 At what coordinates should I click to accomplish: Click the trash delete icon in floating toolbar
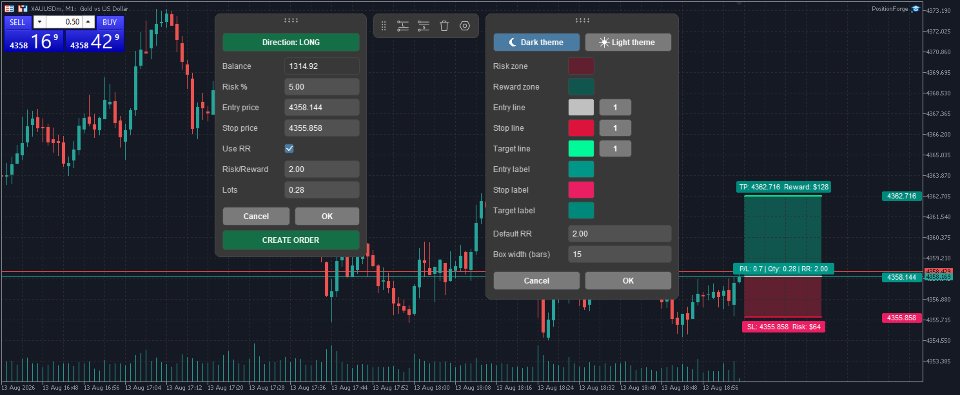click(x=444, y=26)
